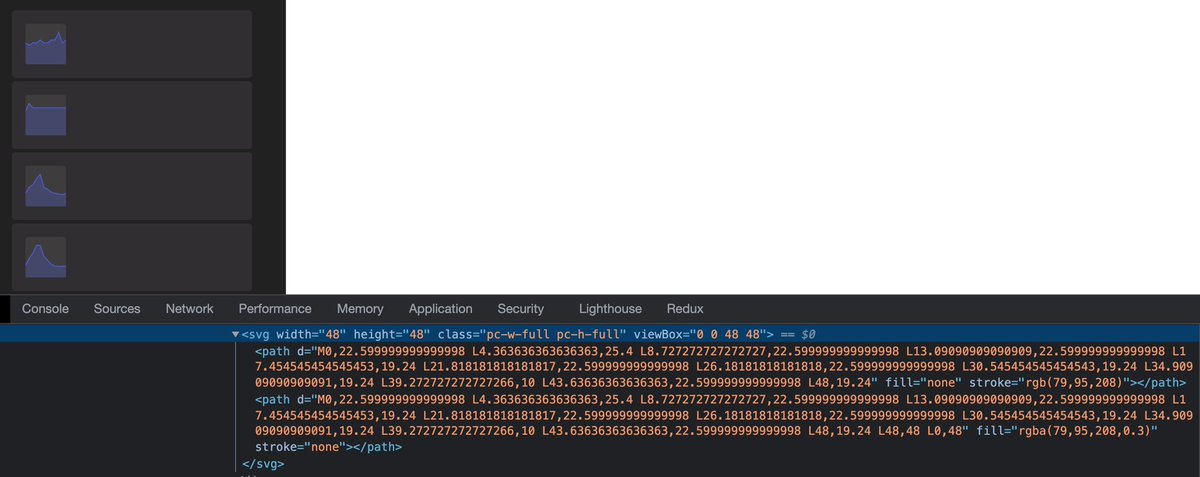Select the first path element with fill="none"

click(x=720, y=367)
